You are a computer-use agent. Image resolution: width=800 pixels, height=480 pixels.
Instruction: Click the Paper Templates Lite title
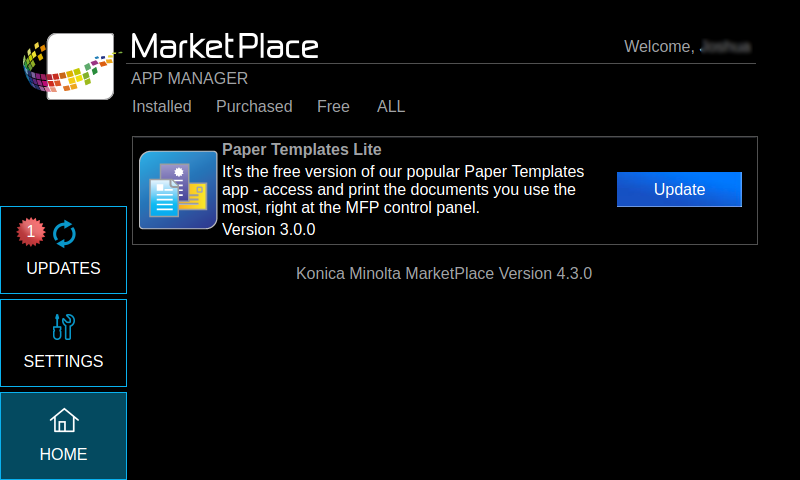[302, 149]
